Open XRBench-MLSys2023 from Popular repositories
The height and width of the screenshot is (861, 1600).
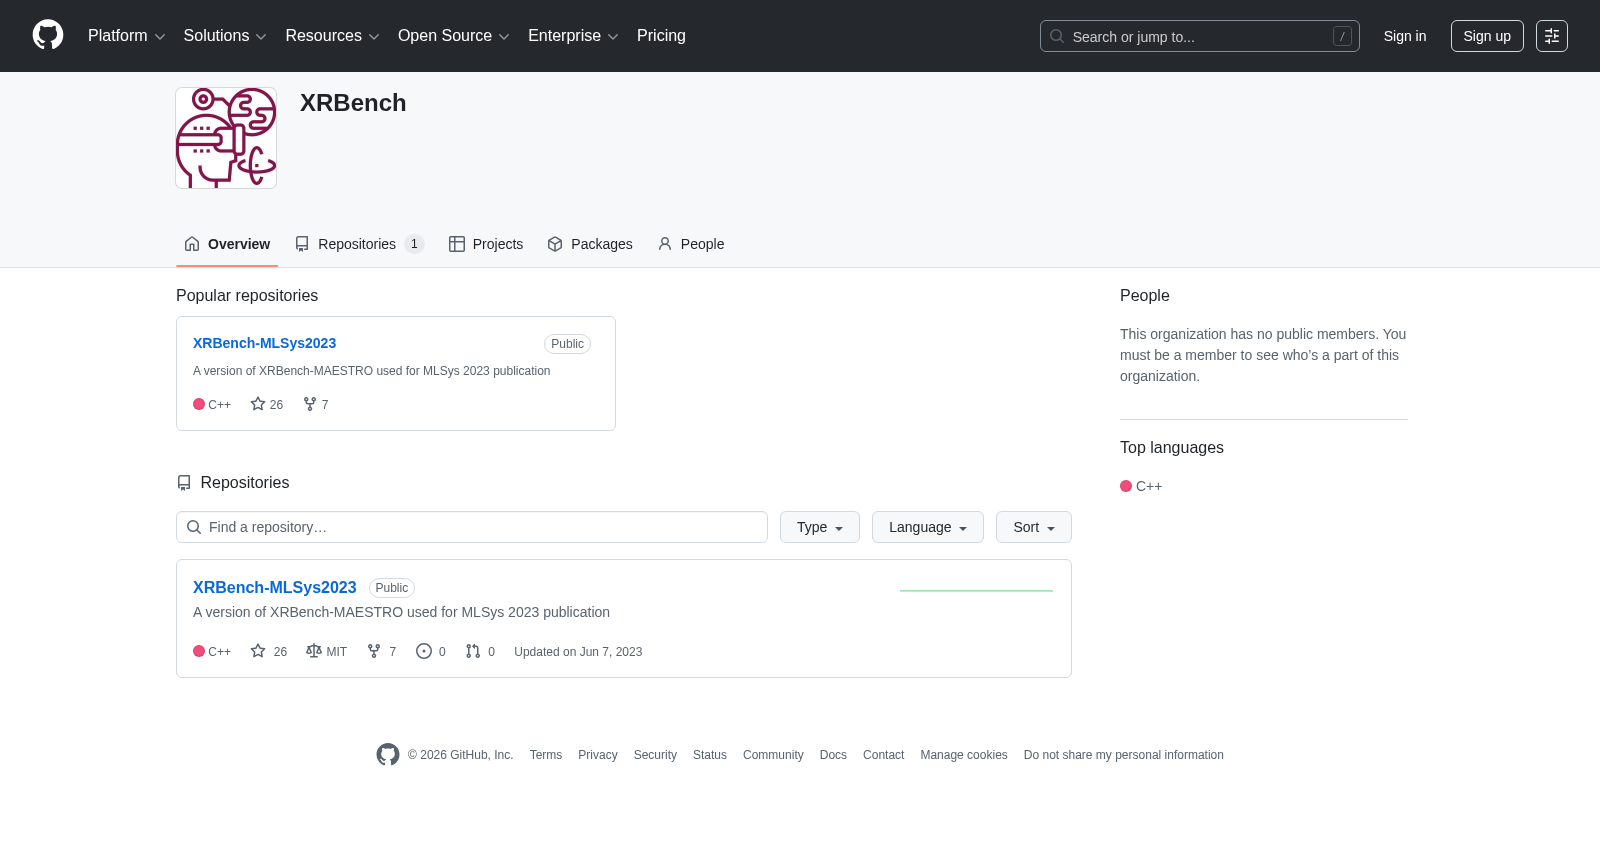pyautogui.click(x=264, y=343)
